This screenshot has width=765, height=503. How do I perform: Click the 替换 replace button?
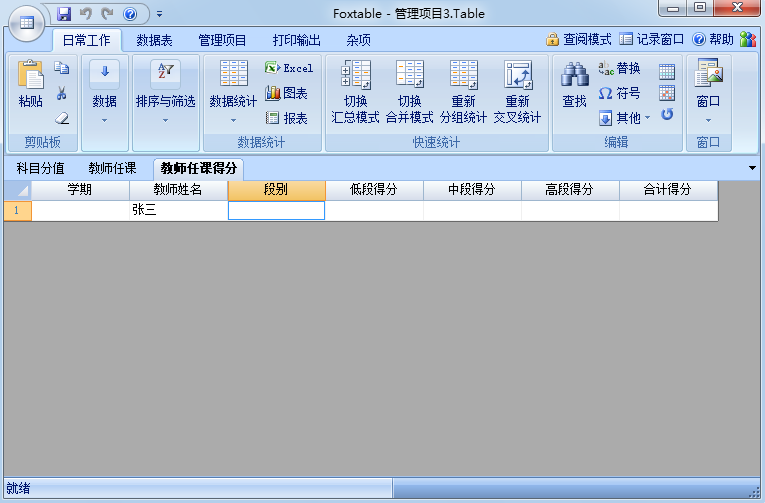[x=619, y=68]
